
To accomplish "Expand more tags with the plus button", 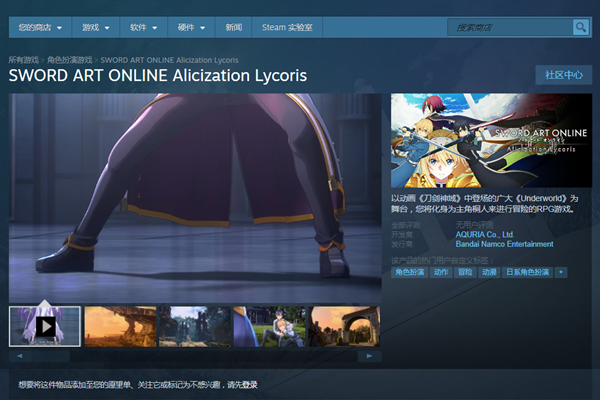I will click(561, 272).
